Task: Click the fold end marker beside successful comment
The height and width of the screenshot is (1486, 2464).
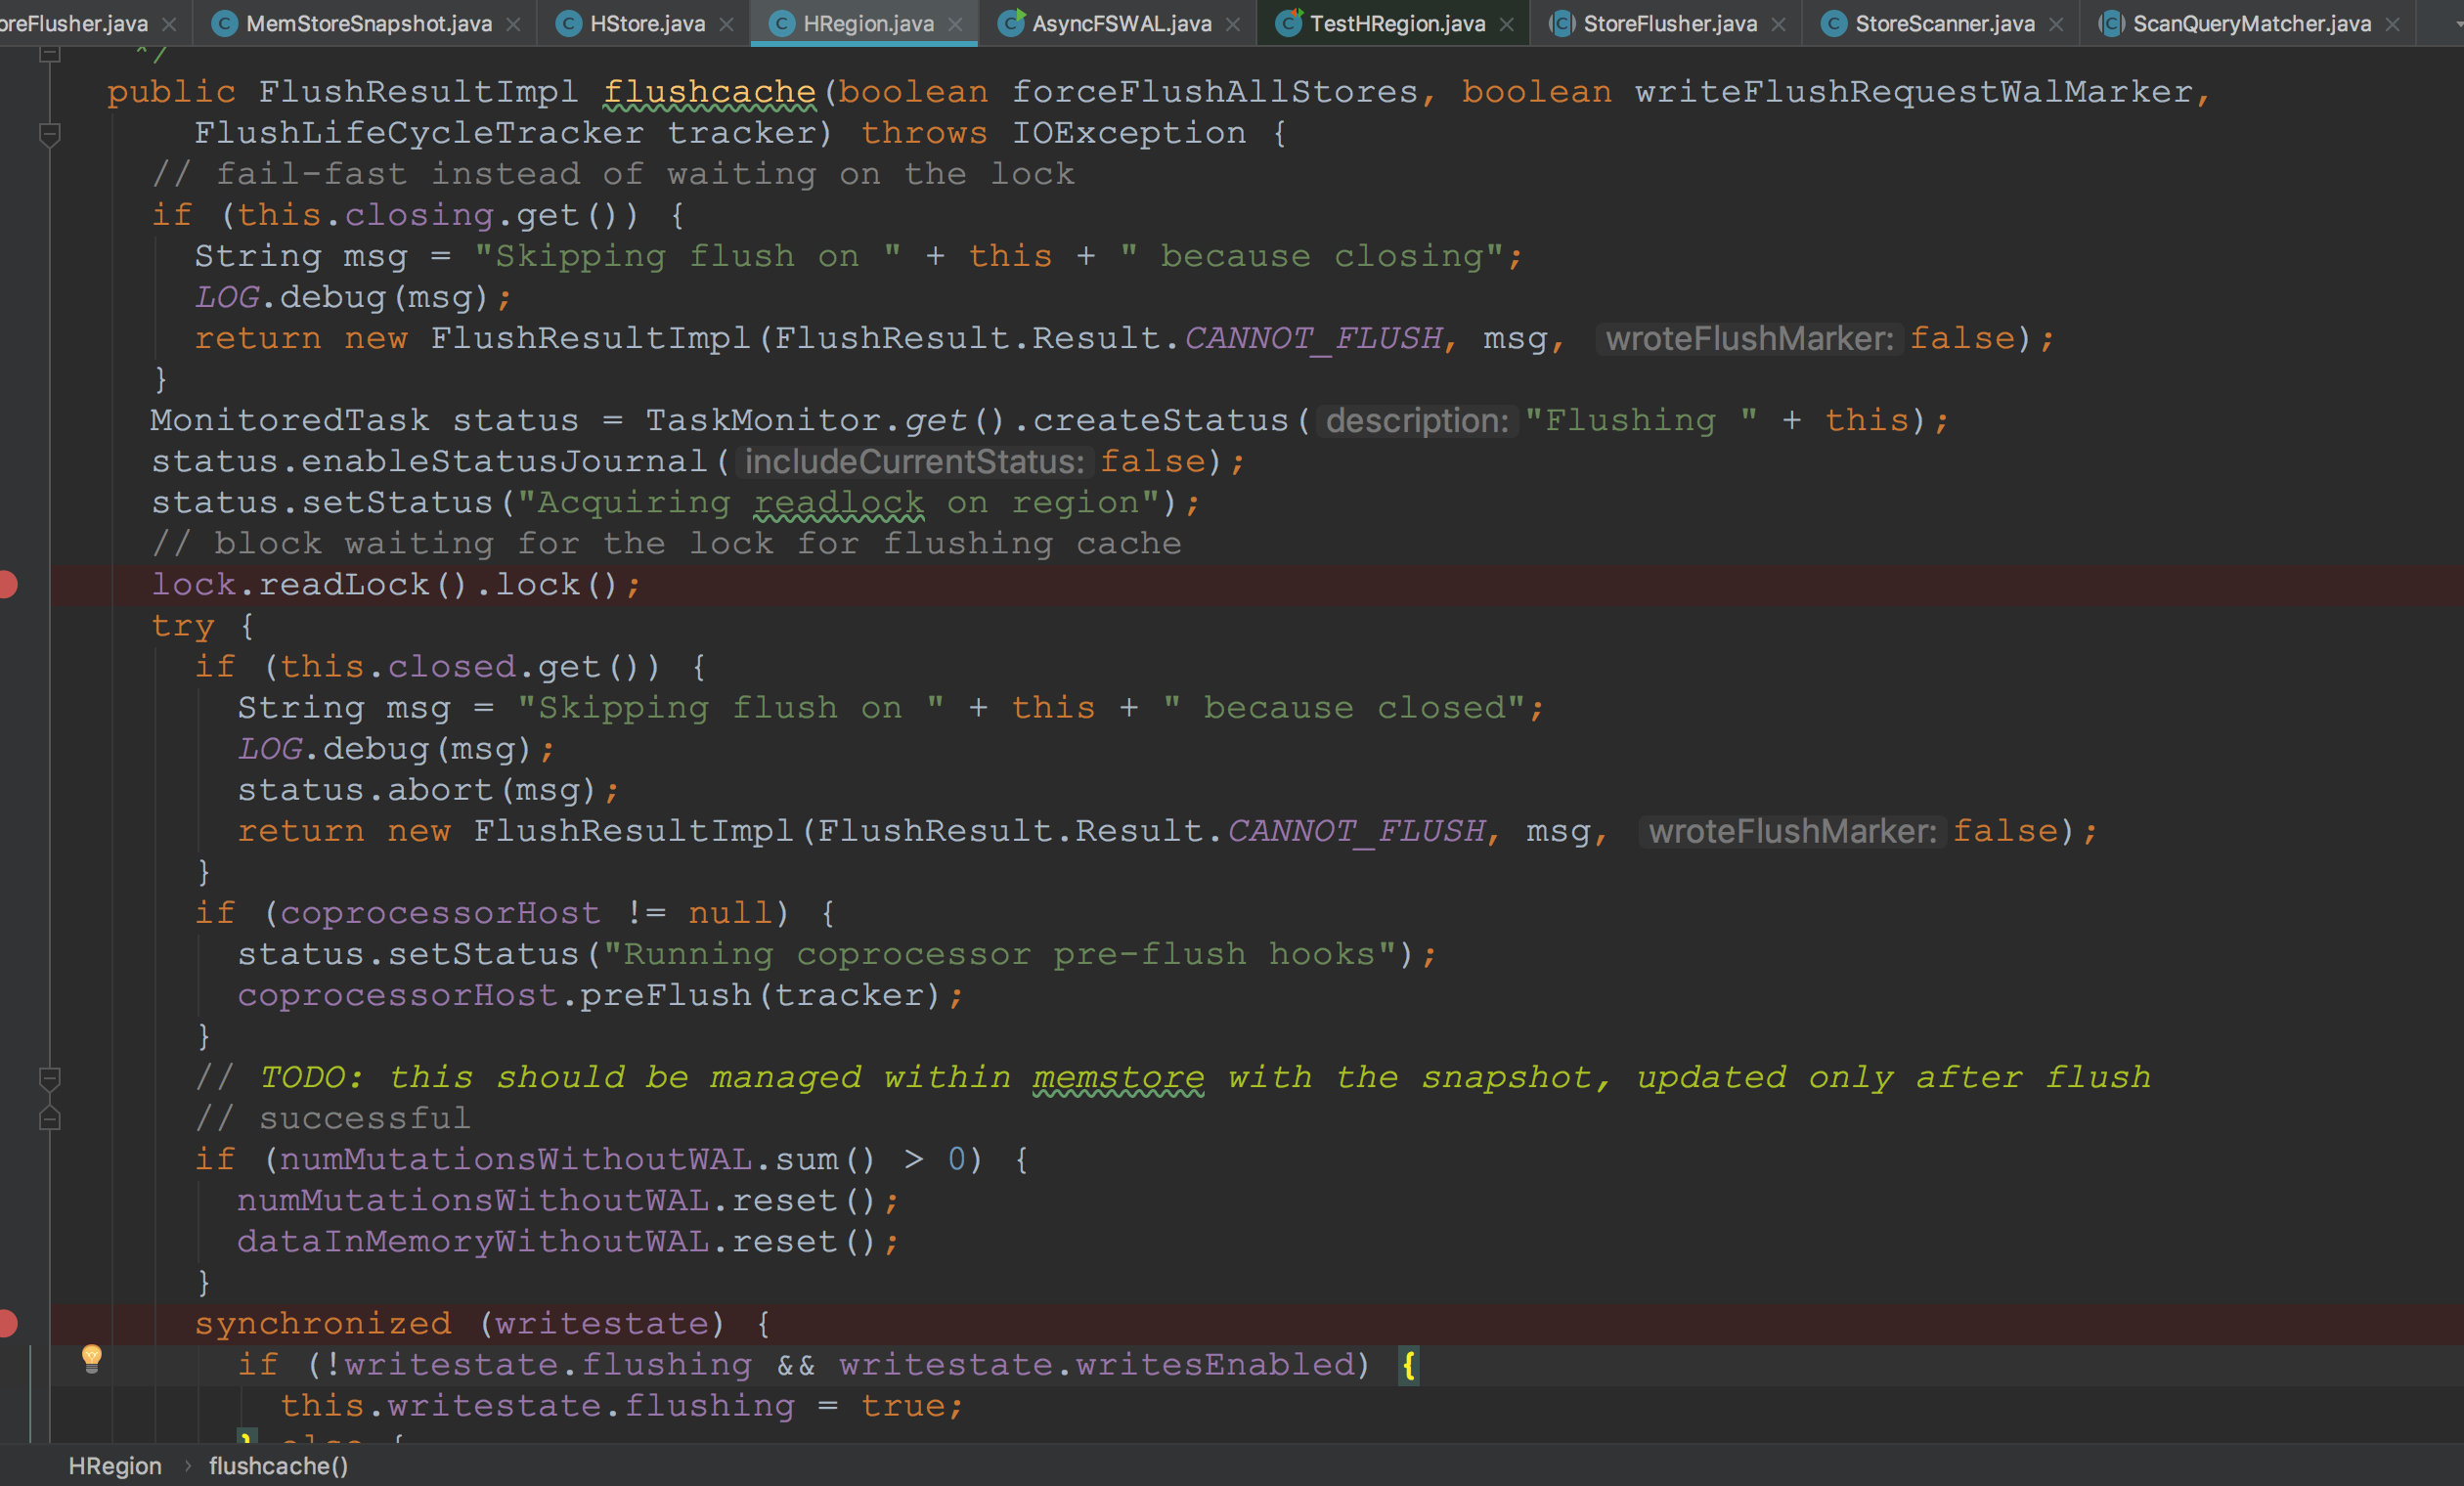Action: pos(49,1119)
